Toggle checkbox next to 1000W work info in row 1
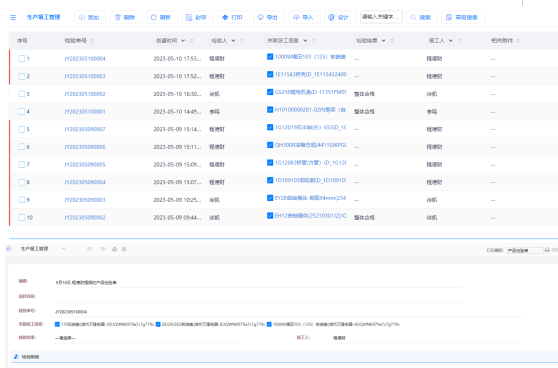The height and width of the screenshot is (368, 558). (270, 57)
